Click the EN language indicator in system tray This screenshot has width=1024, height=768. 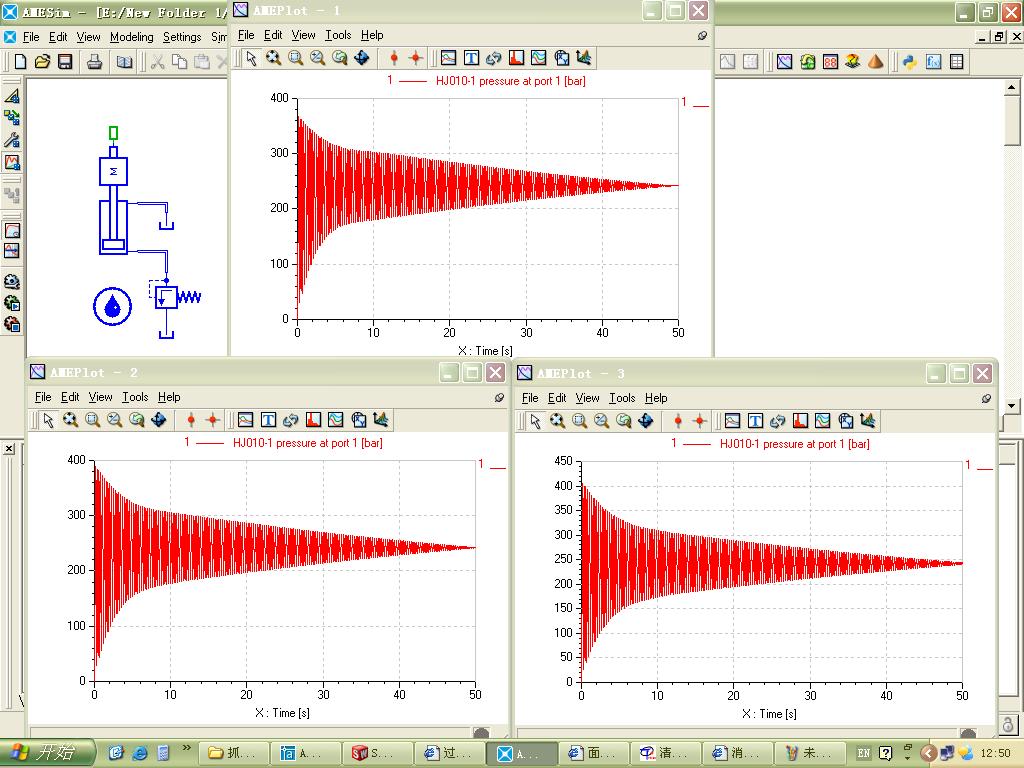(x=863, y=753)
